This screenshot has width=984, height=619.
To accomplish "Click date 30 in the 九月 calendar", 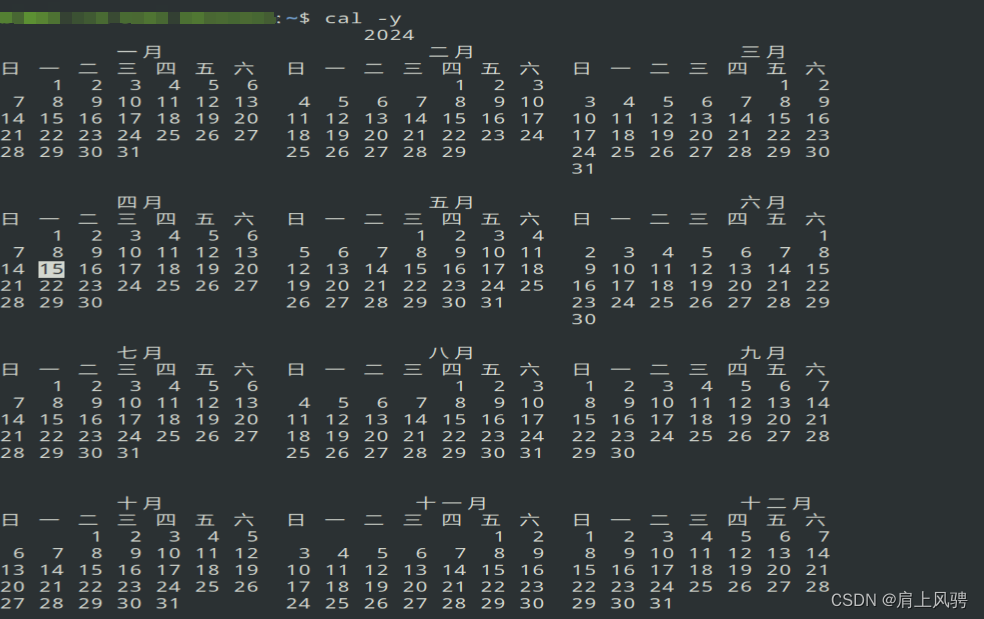I will click(623, 453).
